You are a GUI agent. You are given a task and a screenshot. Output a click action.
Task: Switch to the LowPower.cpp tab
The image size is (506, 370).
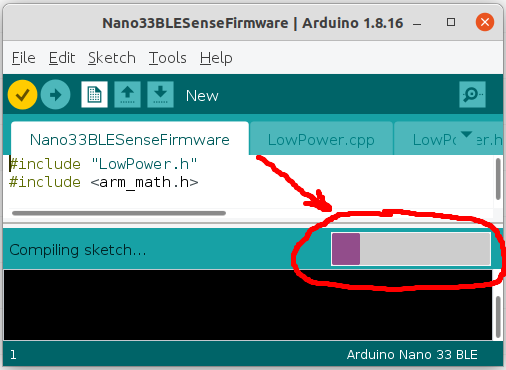[321, 139]
